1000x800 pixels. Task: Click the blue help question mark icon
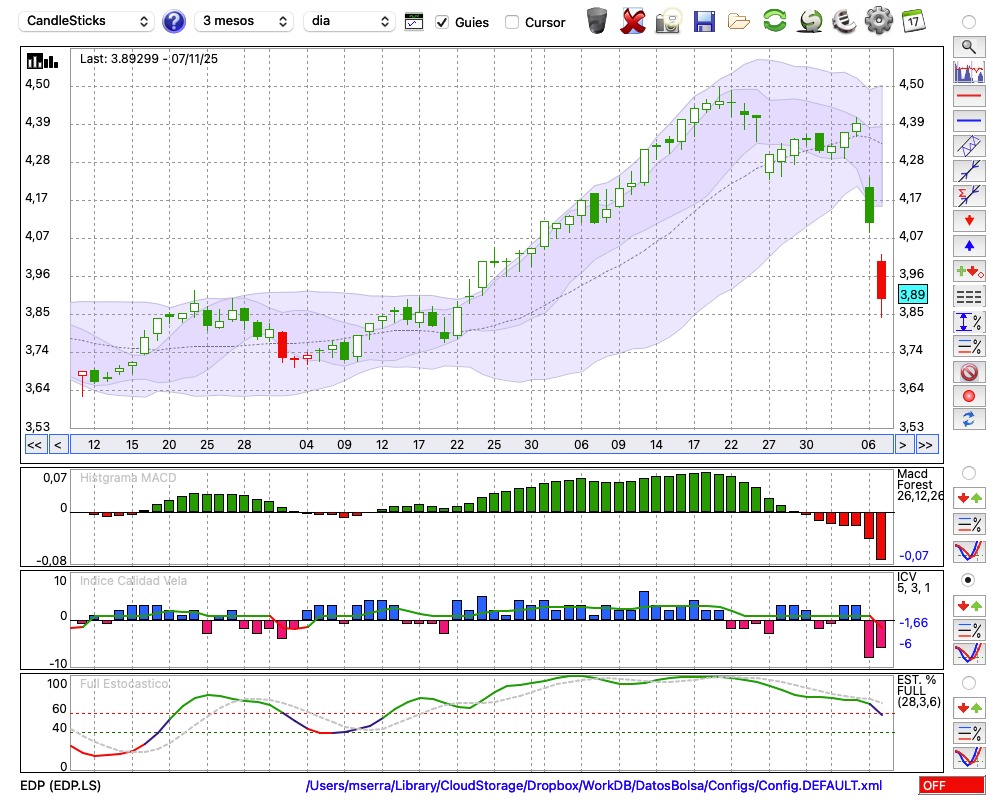(173, 21)
